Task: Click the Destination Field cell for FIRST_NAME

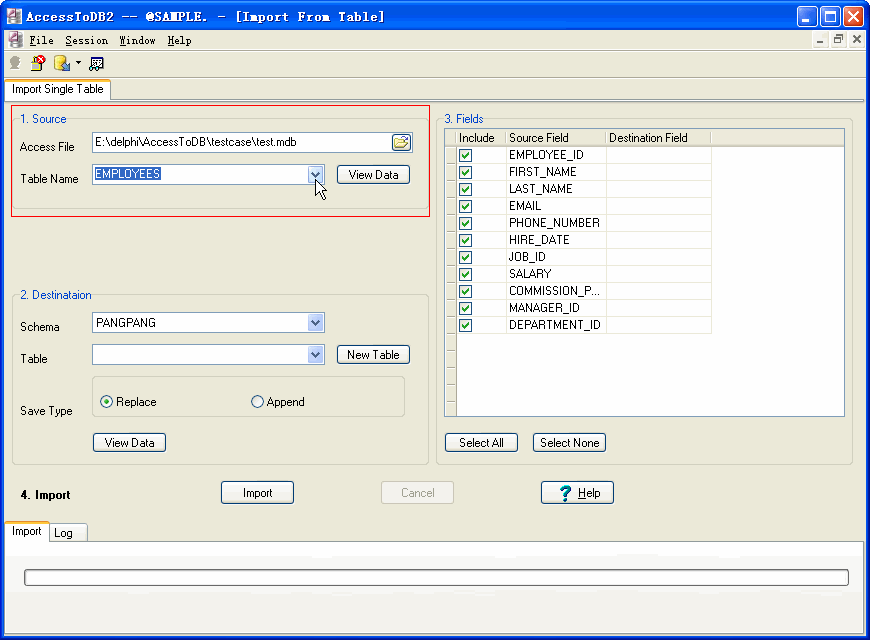Action: (659, 172)
